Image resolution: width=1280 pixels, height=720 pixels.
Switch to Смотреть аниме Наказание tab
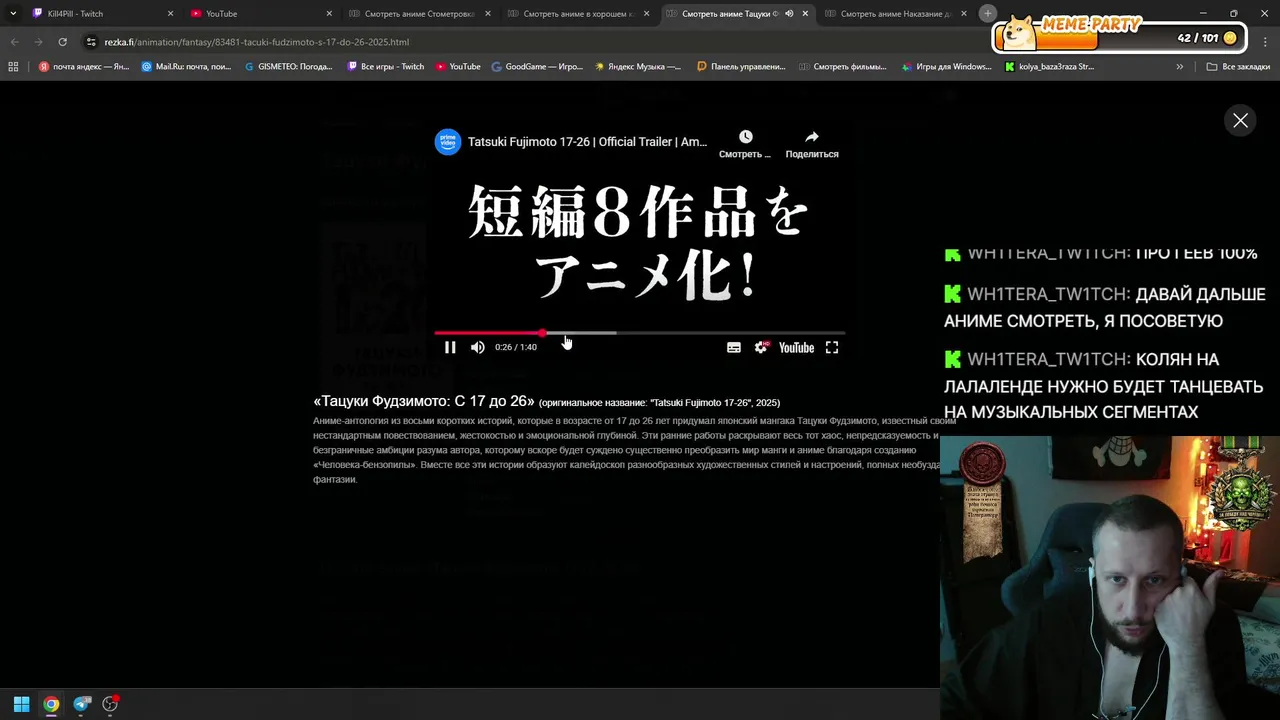894,14
